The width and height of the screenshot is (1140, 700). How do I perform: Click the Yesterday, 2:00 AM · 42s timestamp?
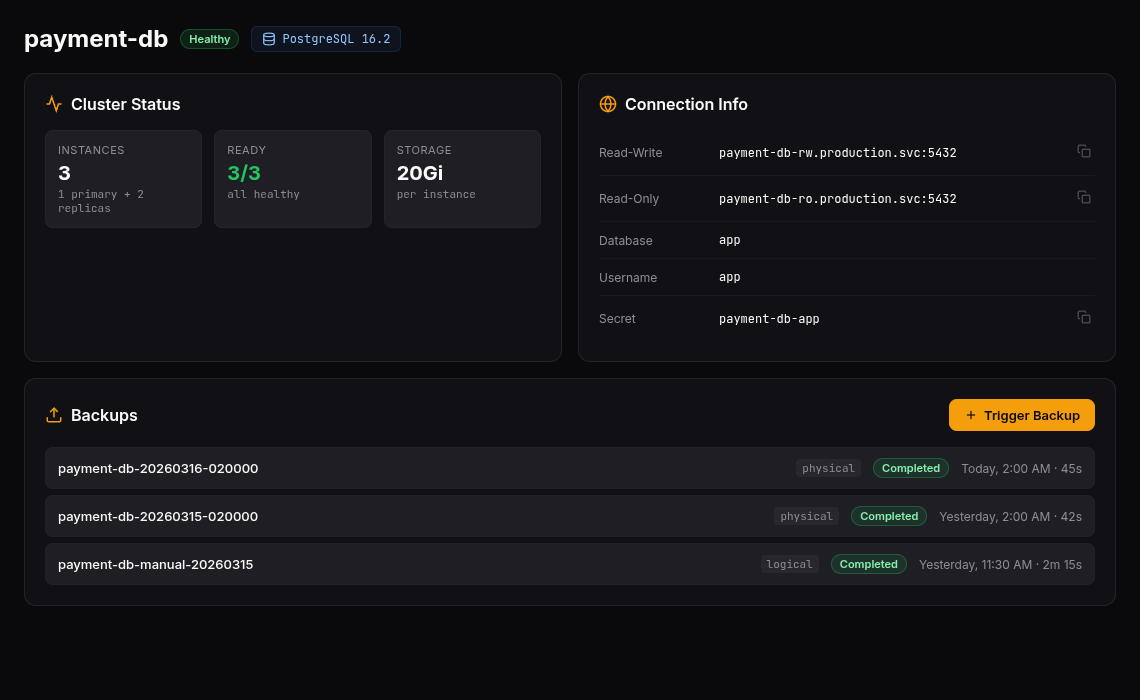tap(1011, 517)
